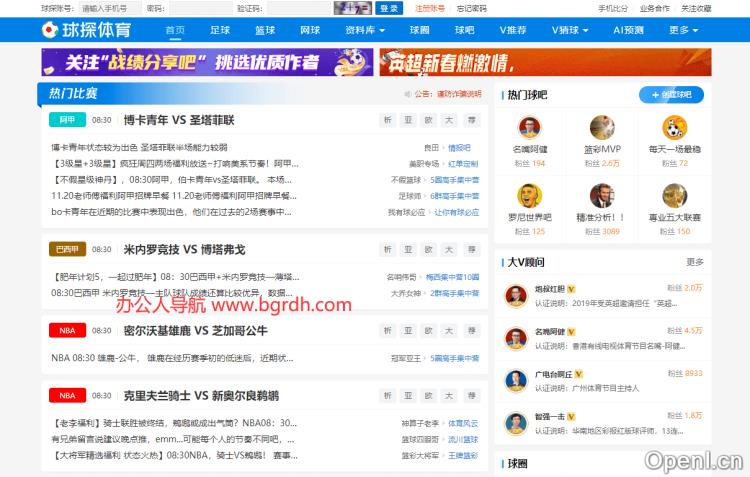
Task: Open match 博卡青年 VS 圣塔菲联
Action: pyautogui.click(x=179, y=120)
